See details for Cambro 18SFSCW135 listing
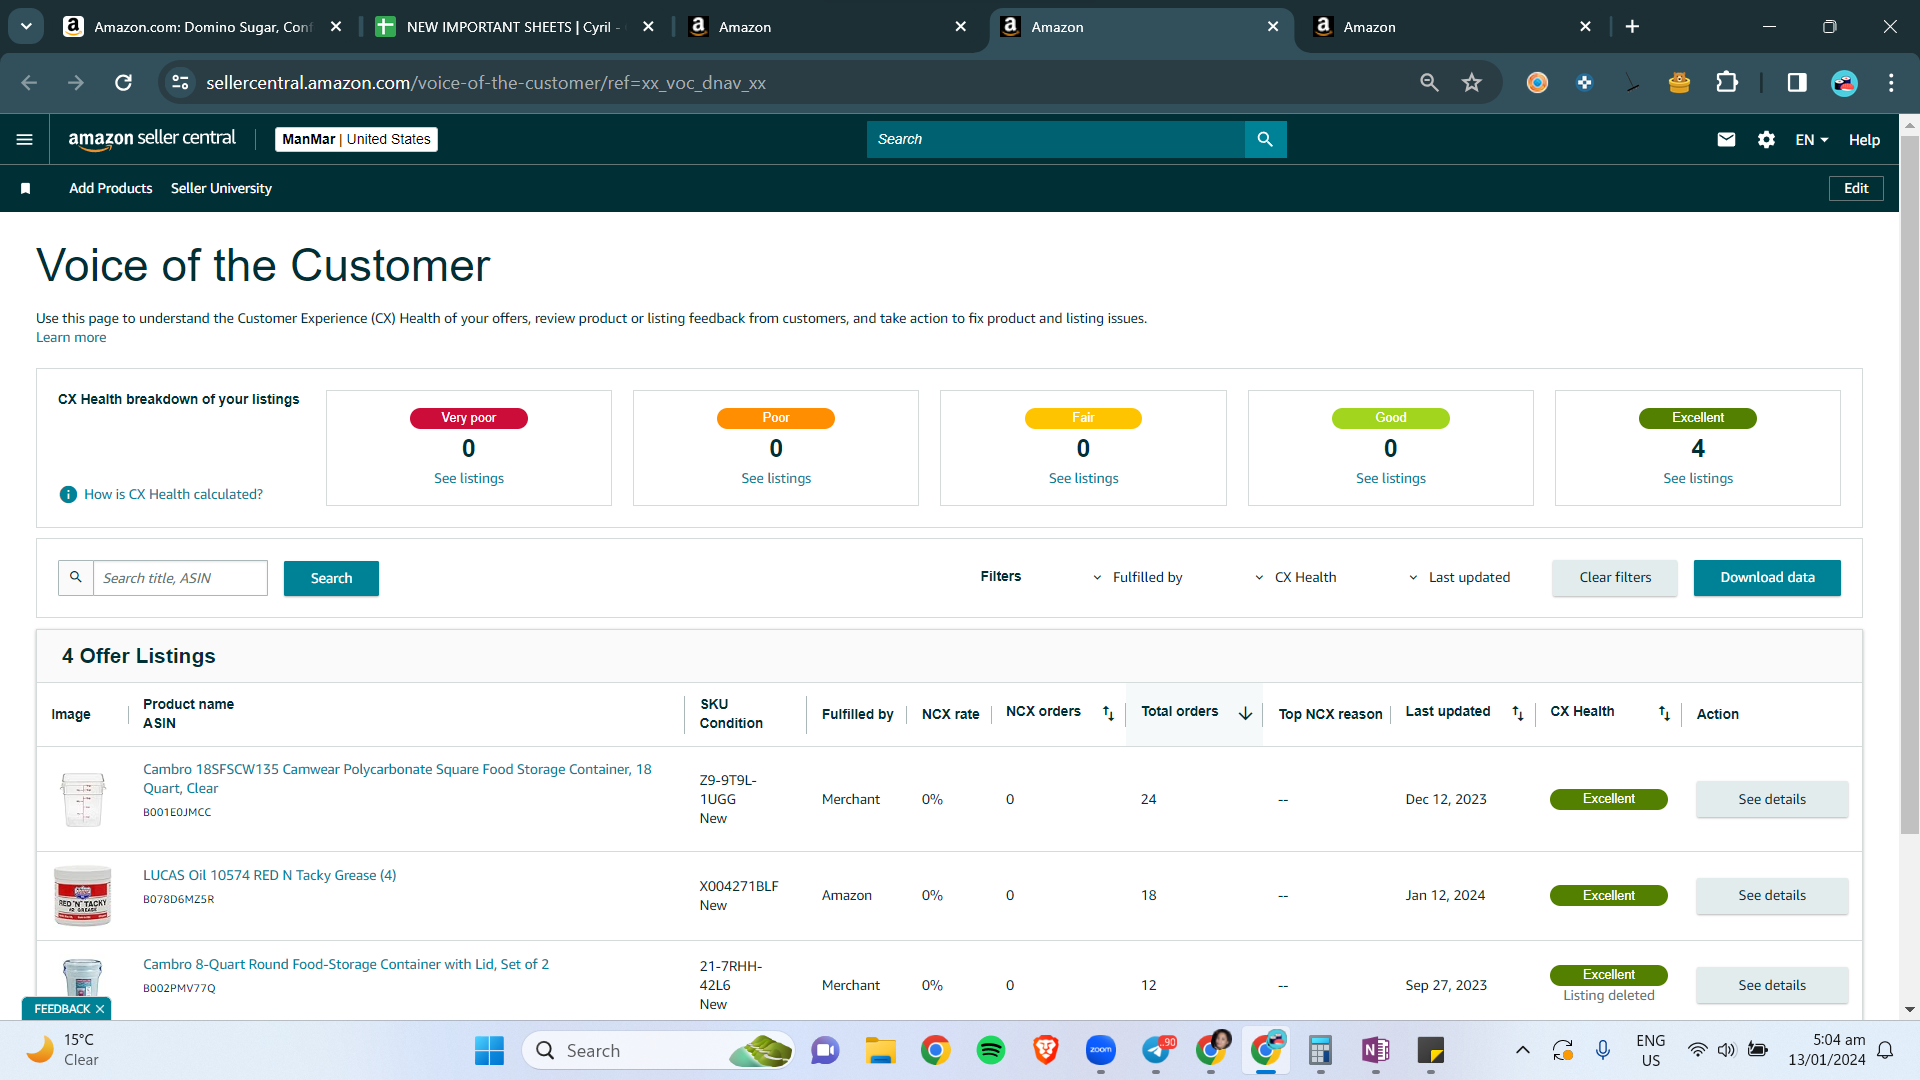This screenshot has height=1080, width=1920. [1772, 800]
